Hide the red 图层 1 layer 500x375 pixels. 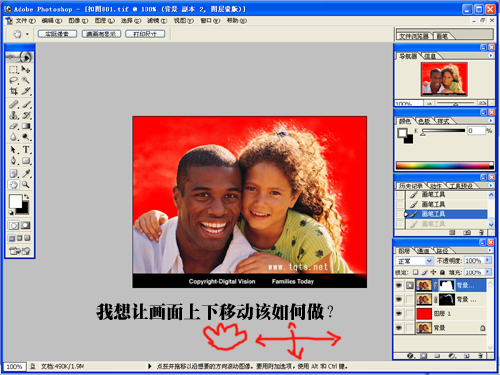[x=399, y=314]
